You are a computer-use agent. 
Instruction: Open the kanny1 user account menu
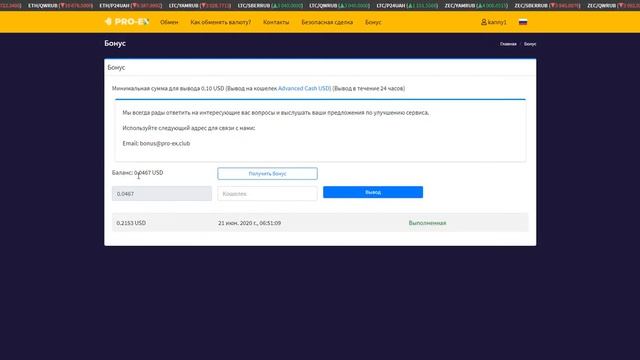tap(493, 22)
